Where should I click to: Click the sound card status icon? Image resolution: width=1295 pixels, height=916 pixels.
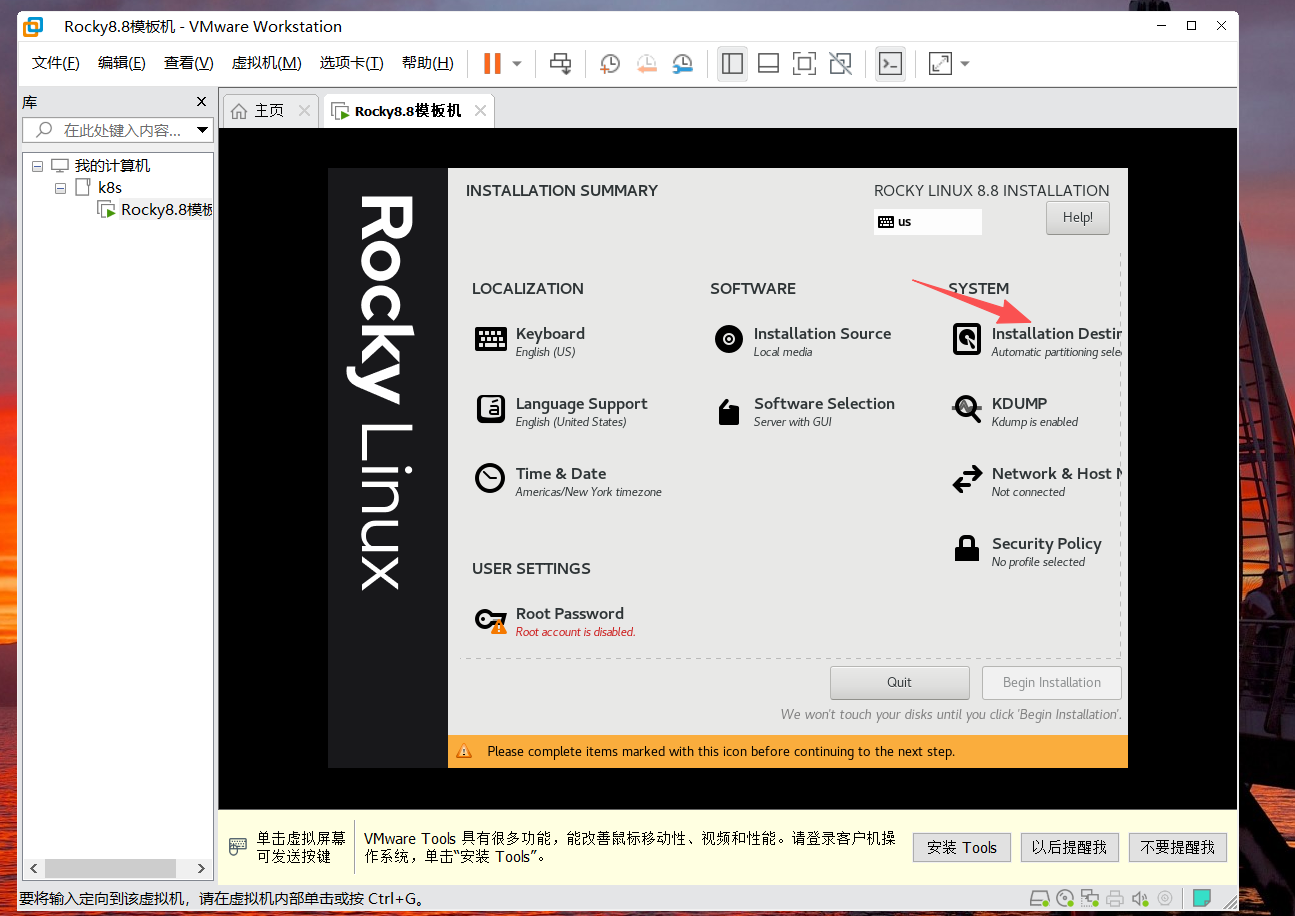1140,898
